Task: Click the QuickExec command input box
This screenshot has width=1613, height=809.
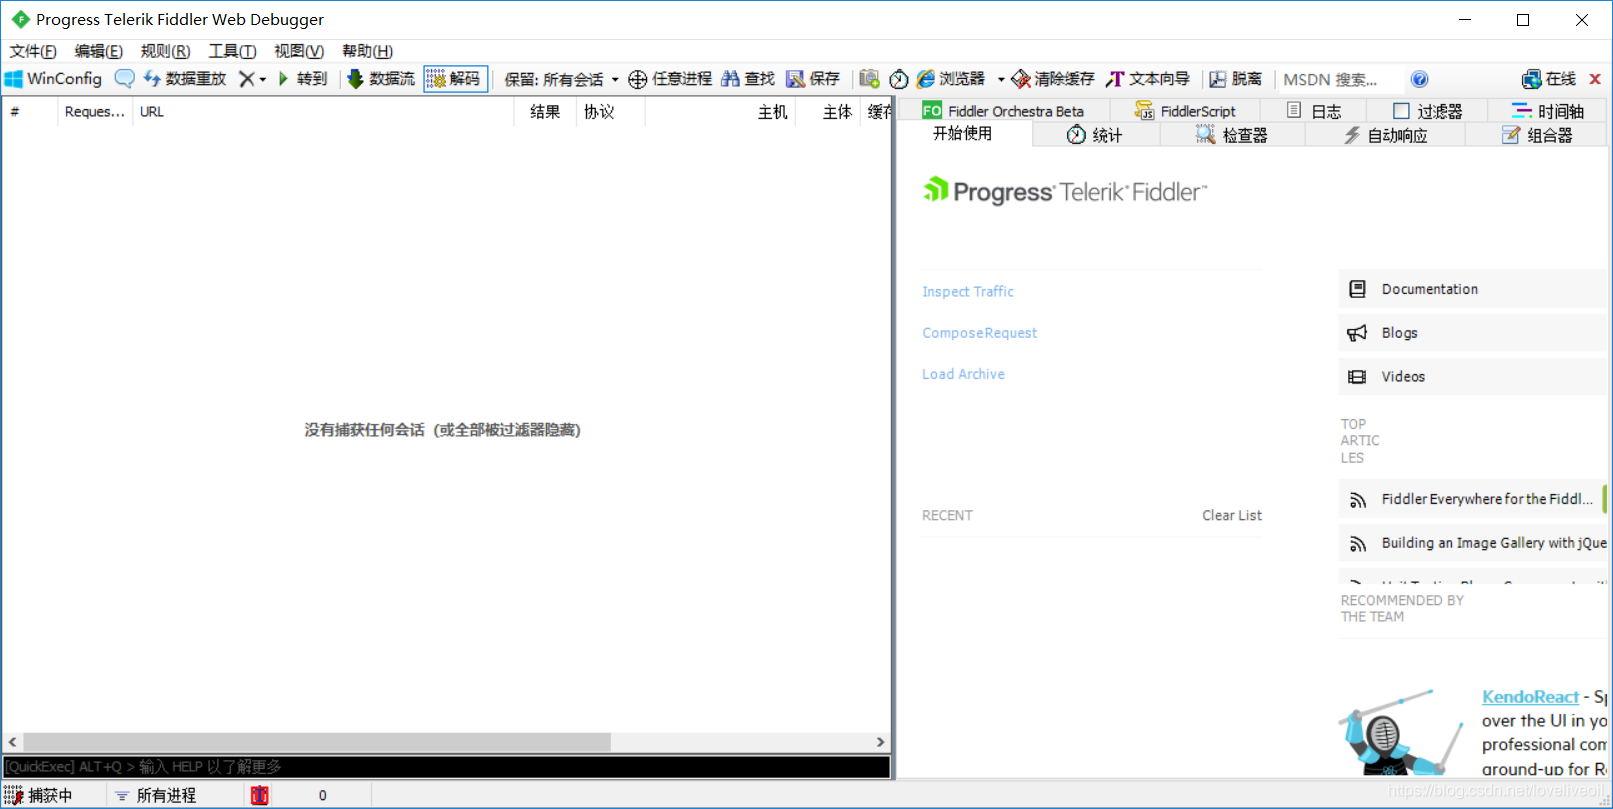Action: pyautogui.click(x=446, y=767)
